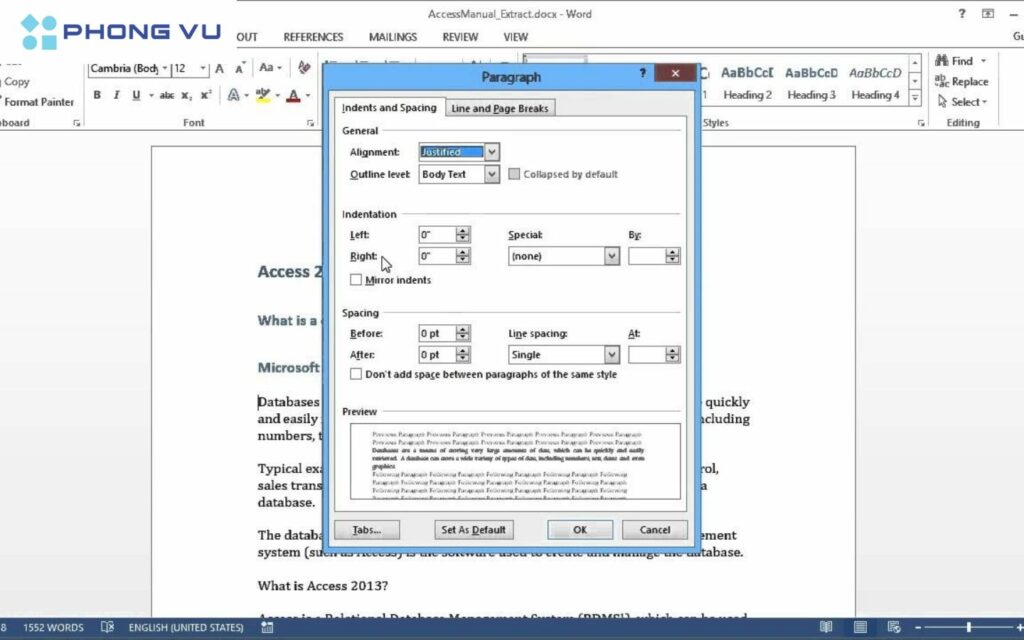Click the Find binoculars button
The image size is (1024, 640).
(x=961, y=61)
